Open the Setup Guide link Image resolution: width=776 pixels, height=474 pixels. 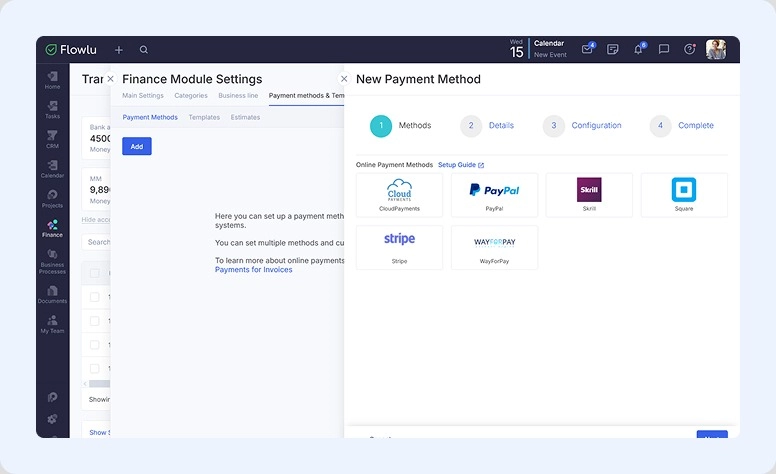[x=461, y=165]
